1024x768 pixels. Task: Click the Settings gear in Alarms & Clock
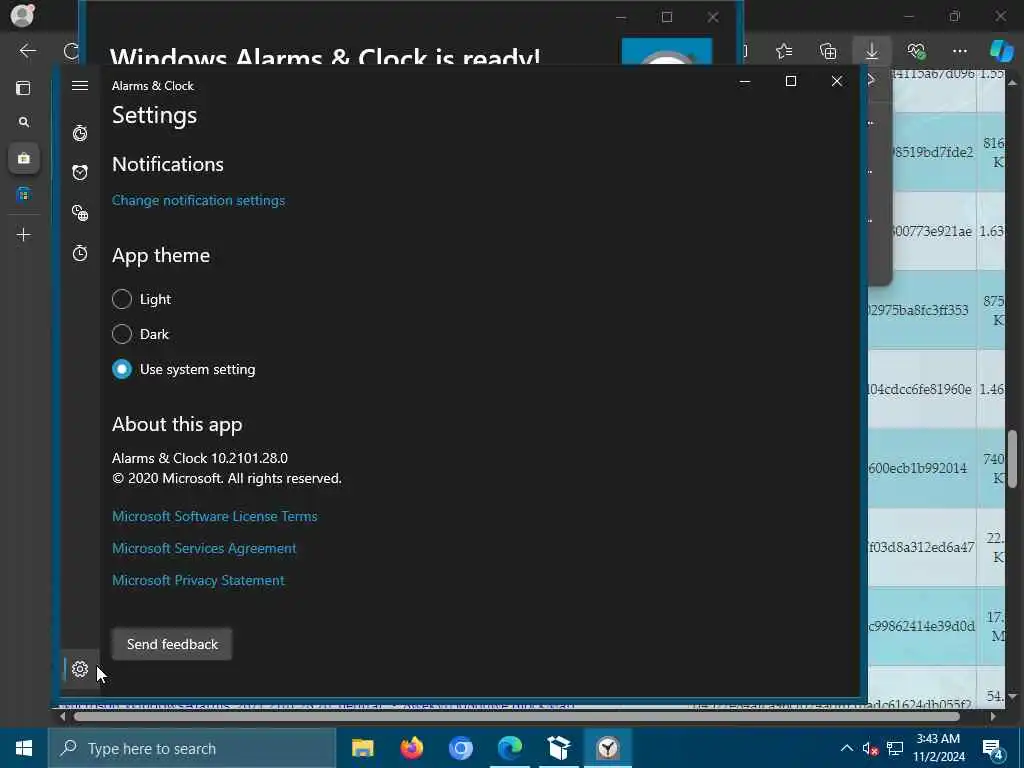coord(80,669)
